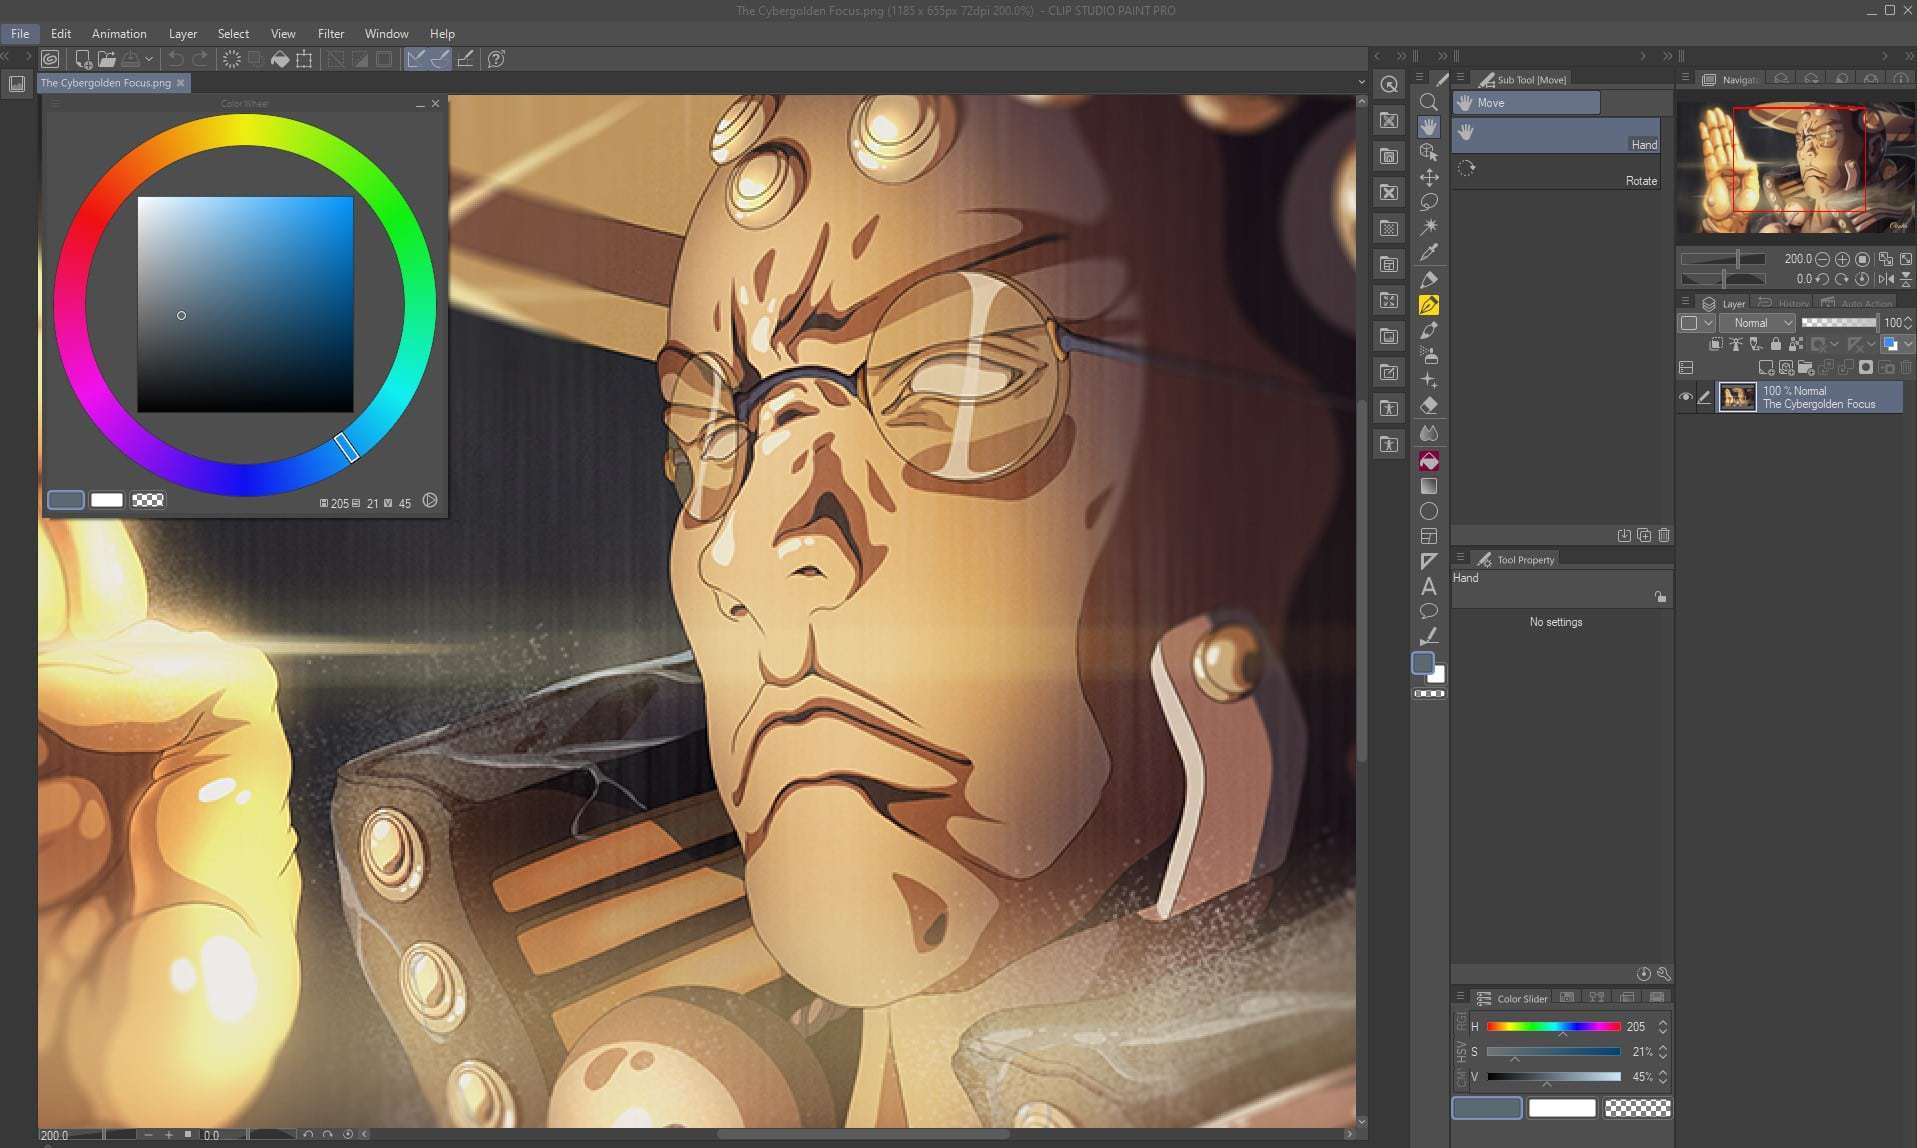Select the Blend tool
Image resolution: width=1917 pixels, height=1148 pixels.
pyautogui.click(x=1428, y=433)
